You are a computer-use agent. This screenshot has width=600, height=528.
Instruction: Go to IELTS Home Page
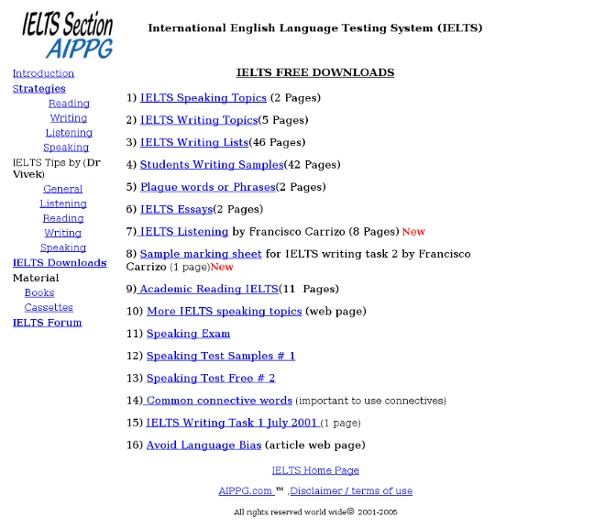(x=315, y=470)
